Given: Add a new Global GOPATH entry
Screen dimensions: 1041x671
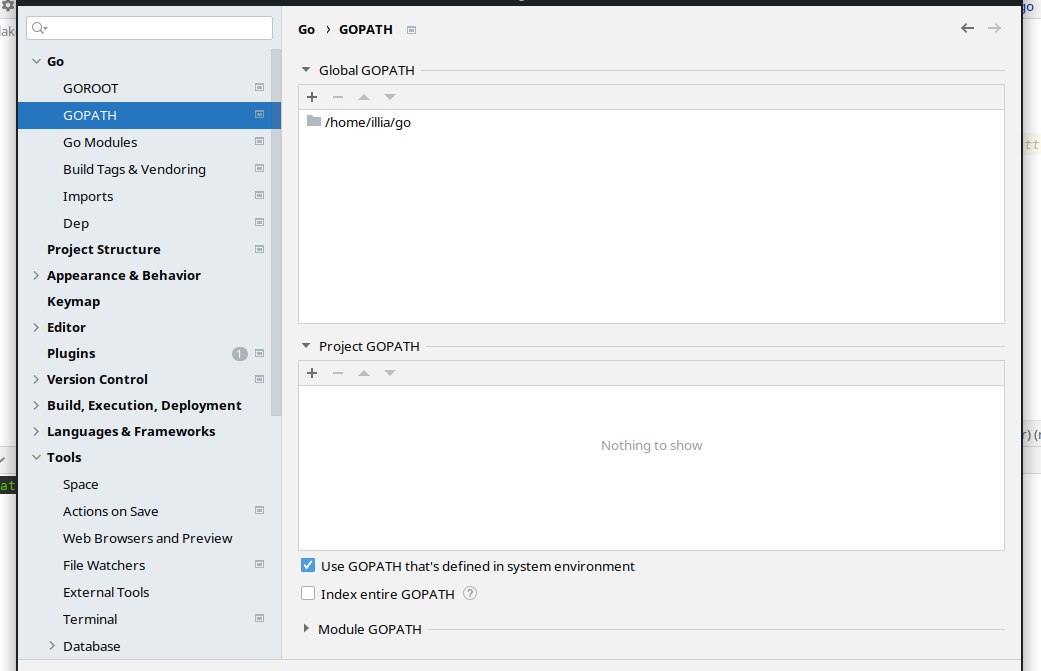Looking at the screenshot, I should tap(312, 97).
